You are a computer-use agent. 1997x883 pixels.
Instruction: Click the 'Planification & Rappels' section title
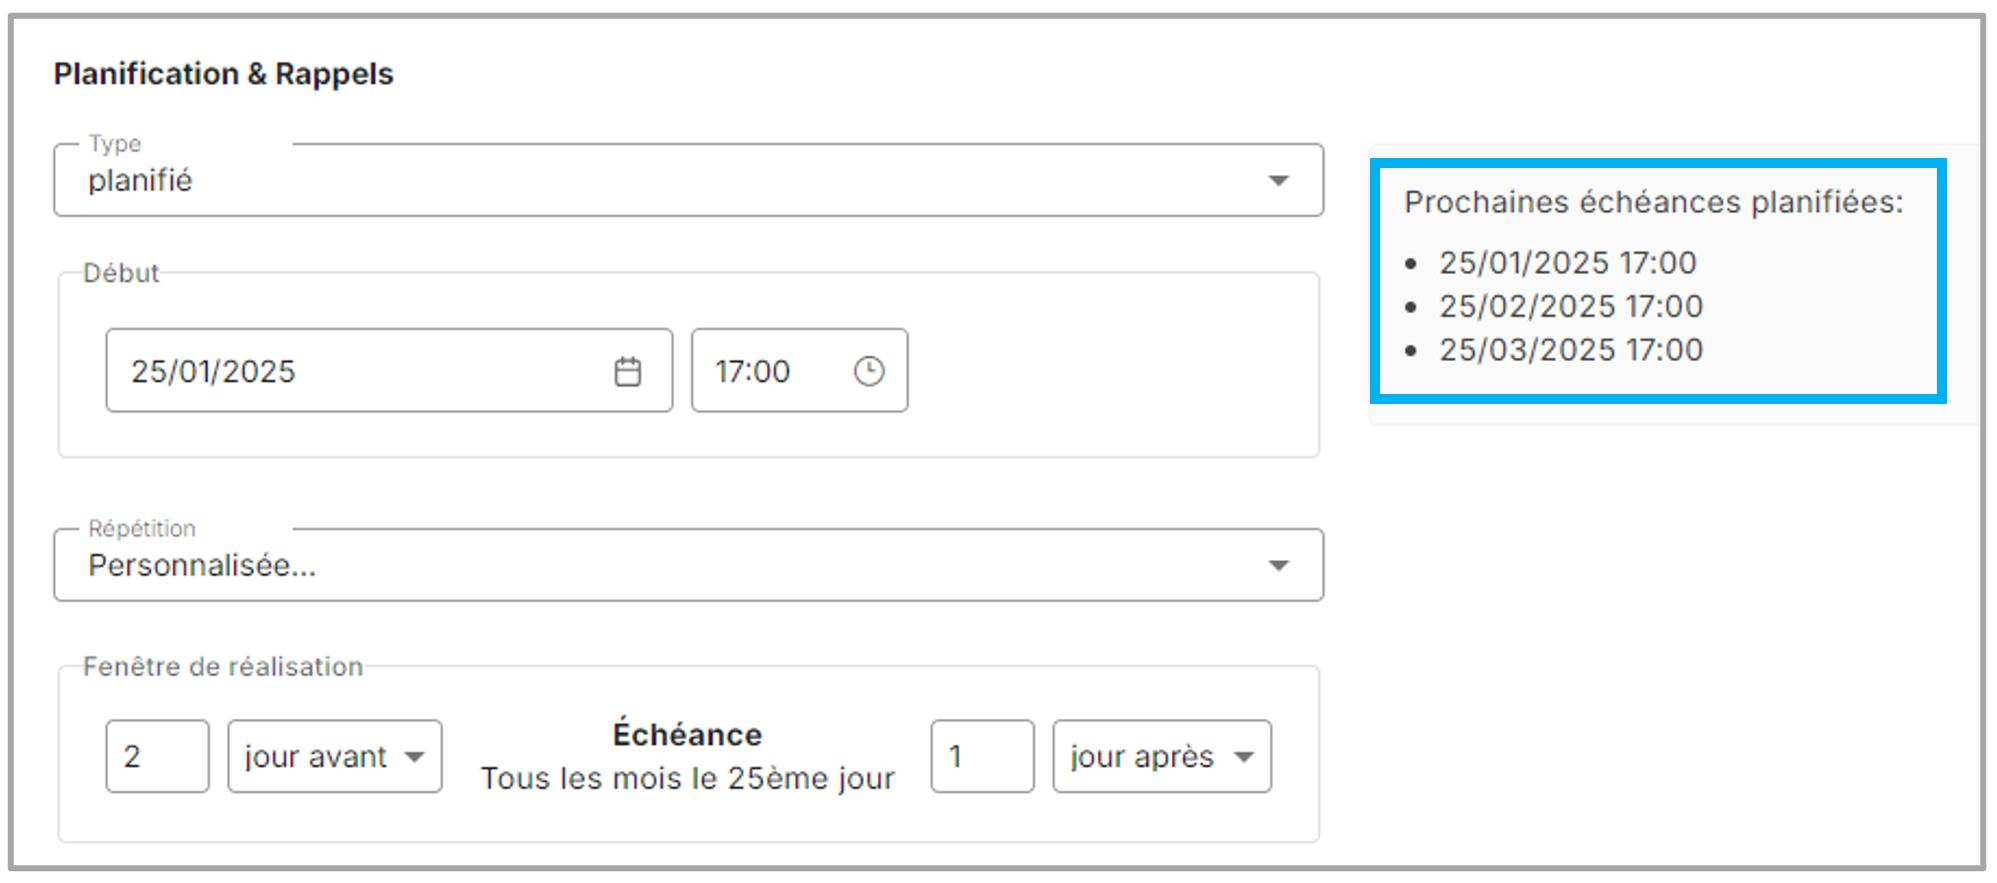coord(223,74)
